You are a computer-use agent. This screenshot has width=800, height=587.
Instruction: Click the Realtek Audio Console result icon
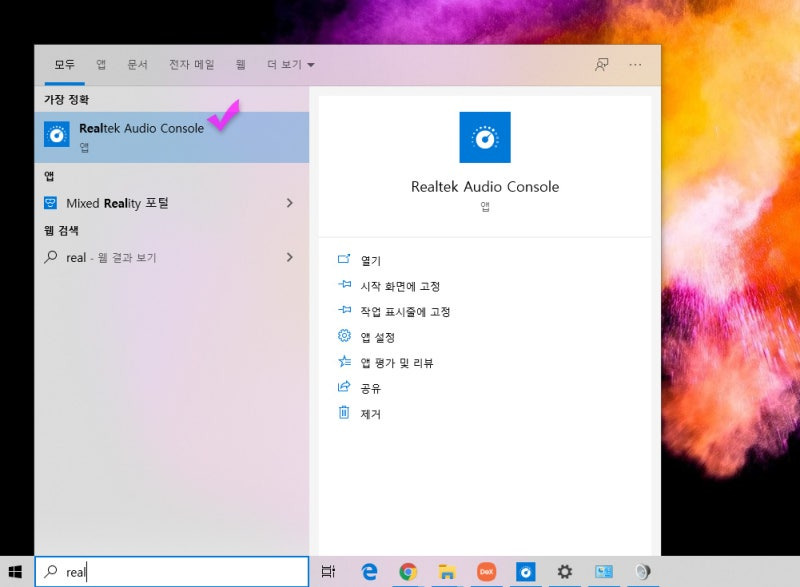point(57,134)
